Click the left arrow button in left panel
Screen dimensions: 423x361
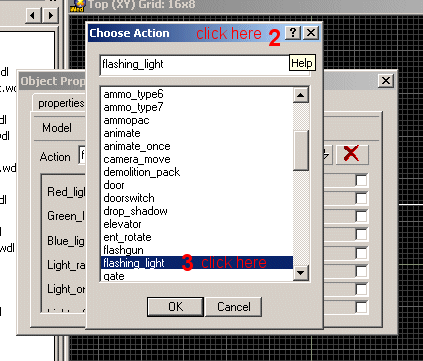click(33, 15)
